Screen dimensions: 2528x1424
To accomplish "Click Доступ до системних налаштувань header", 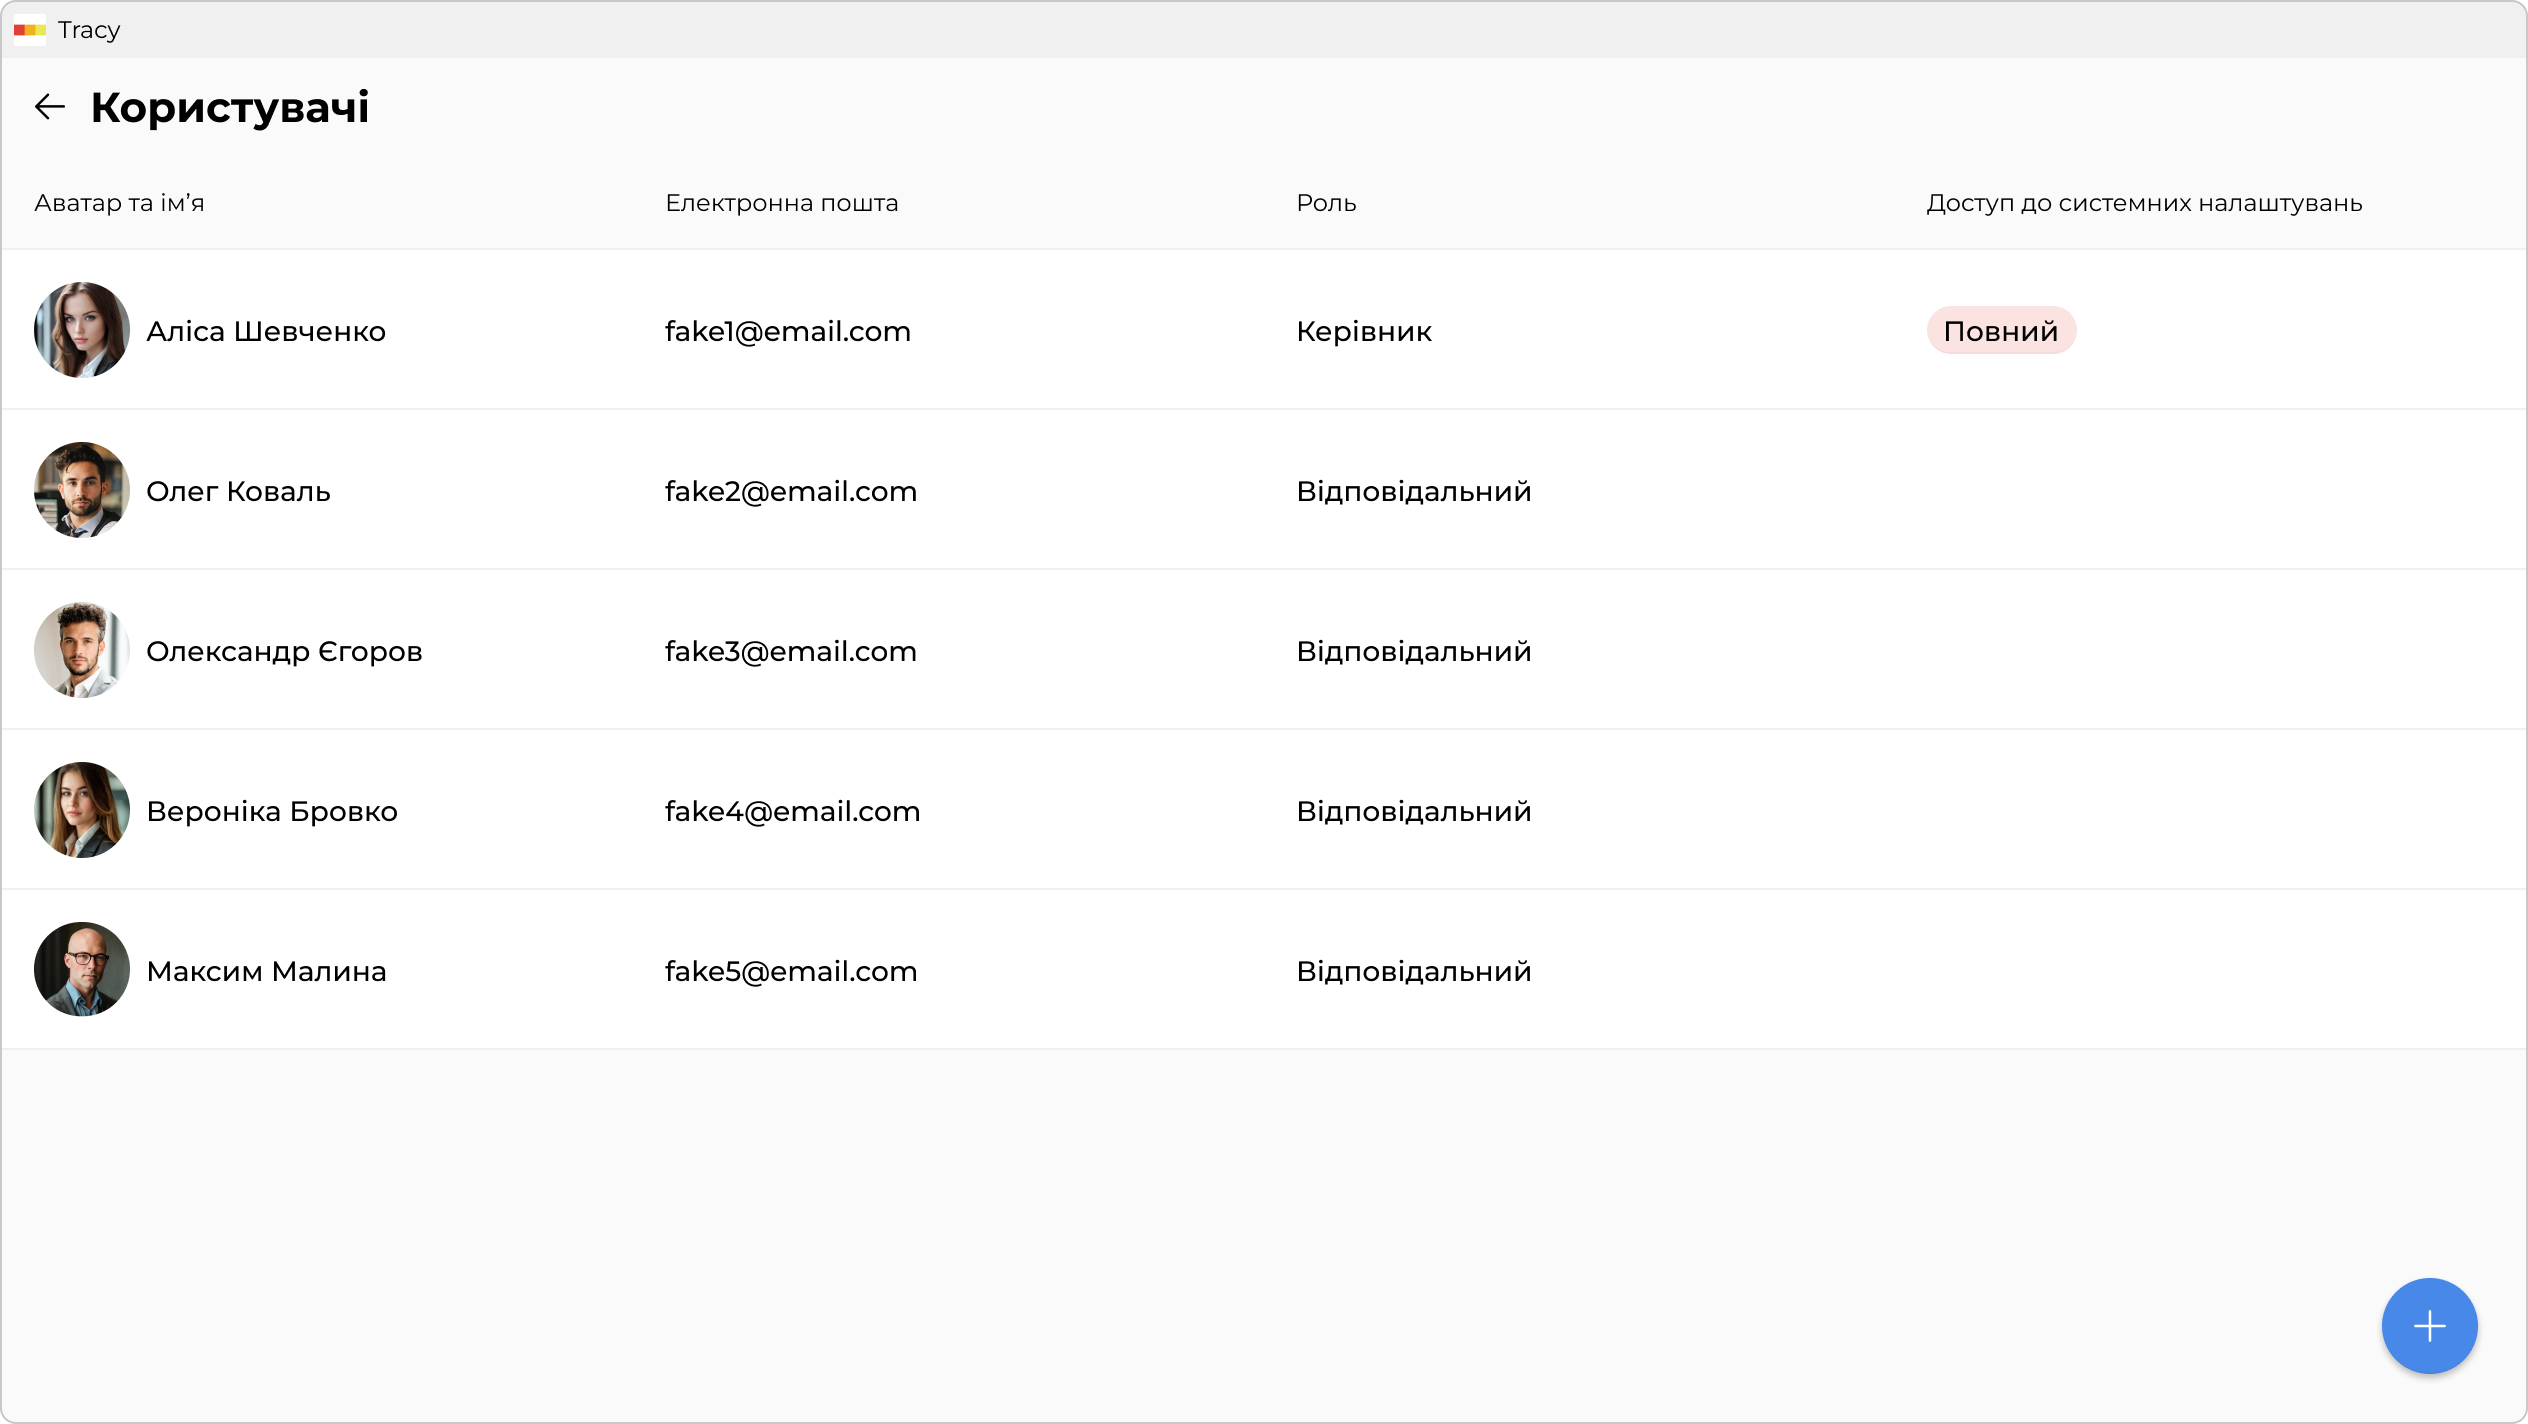I will coord(2144,203).
